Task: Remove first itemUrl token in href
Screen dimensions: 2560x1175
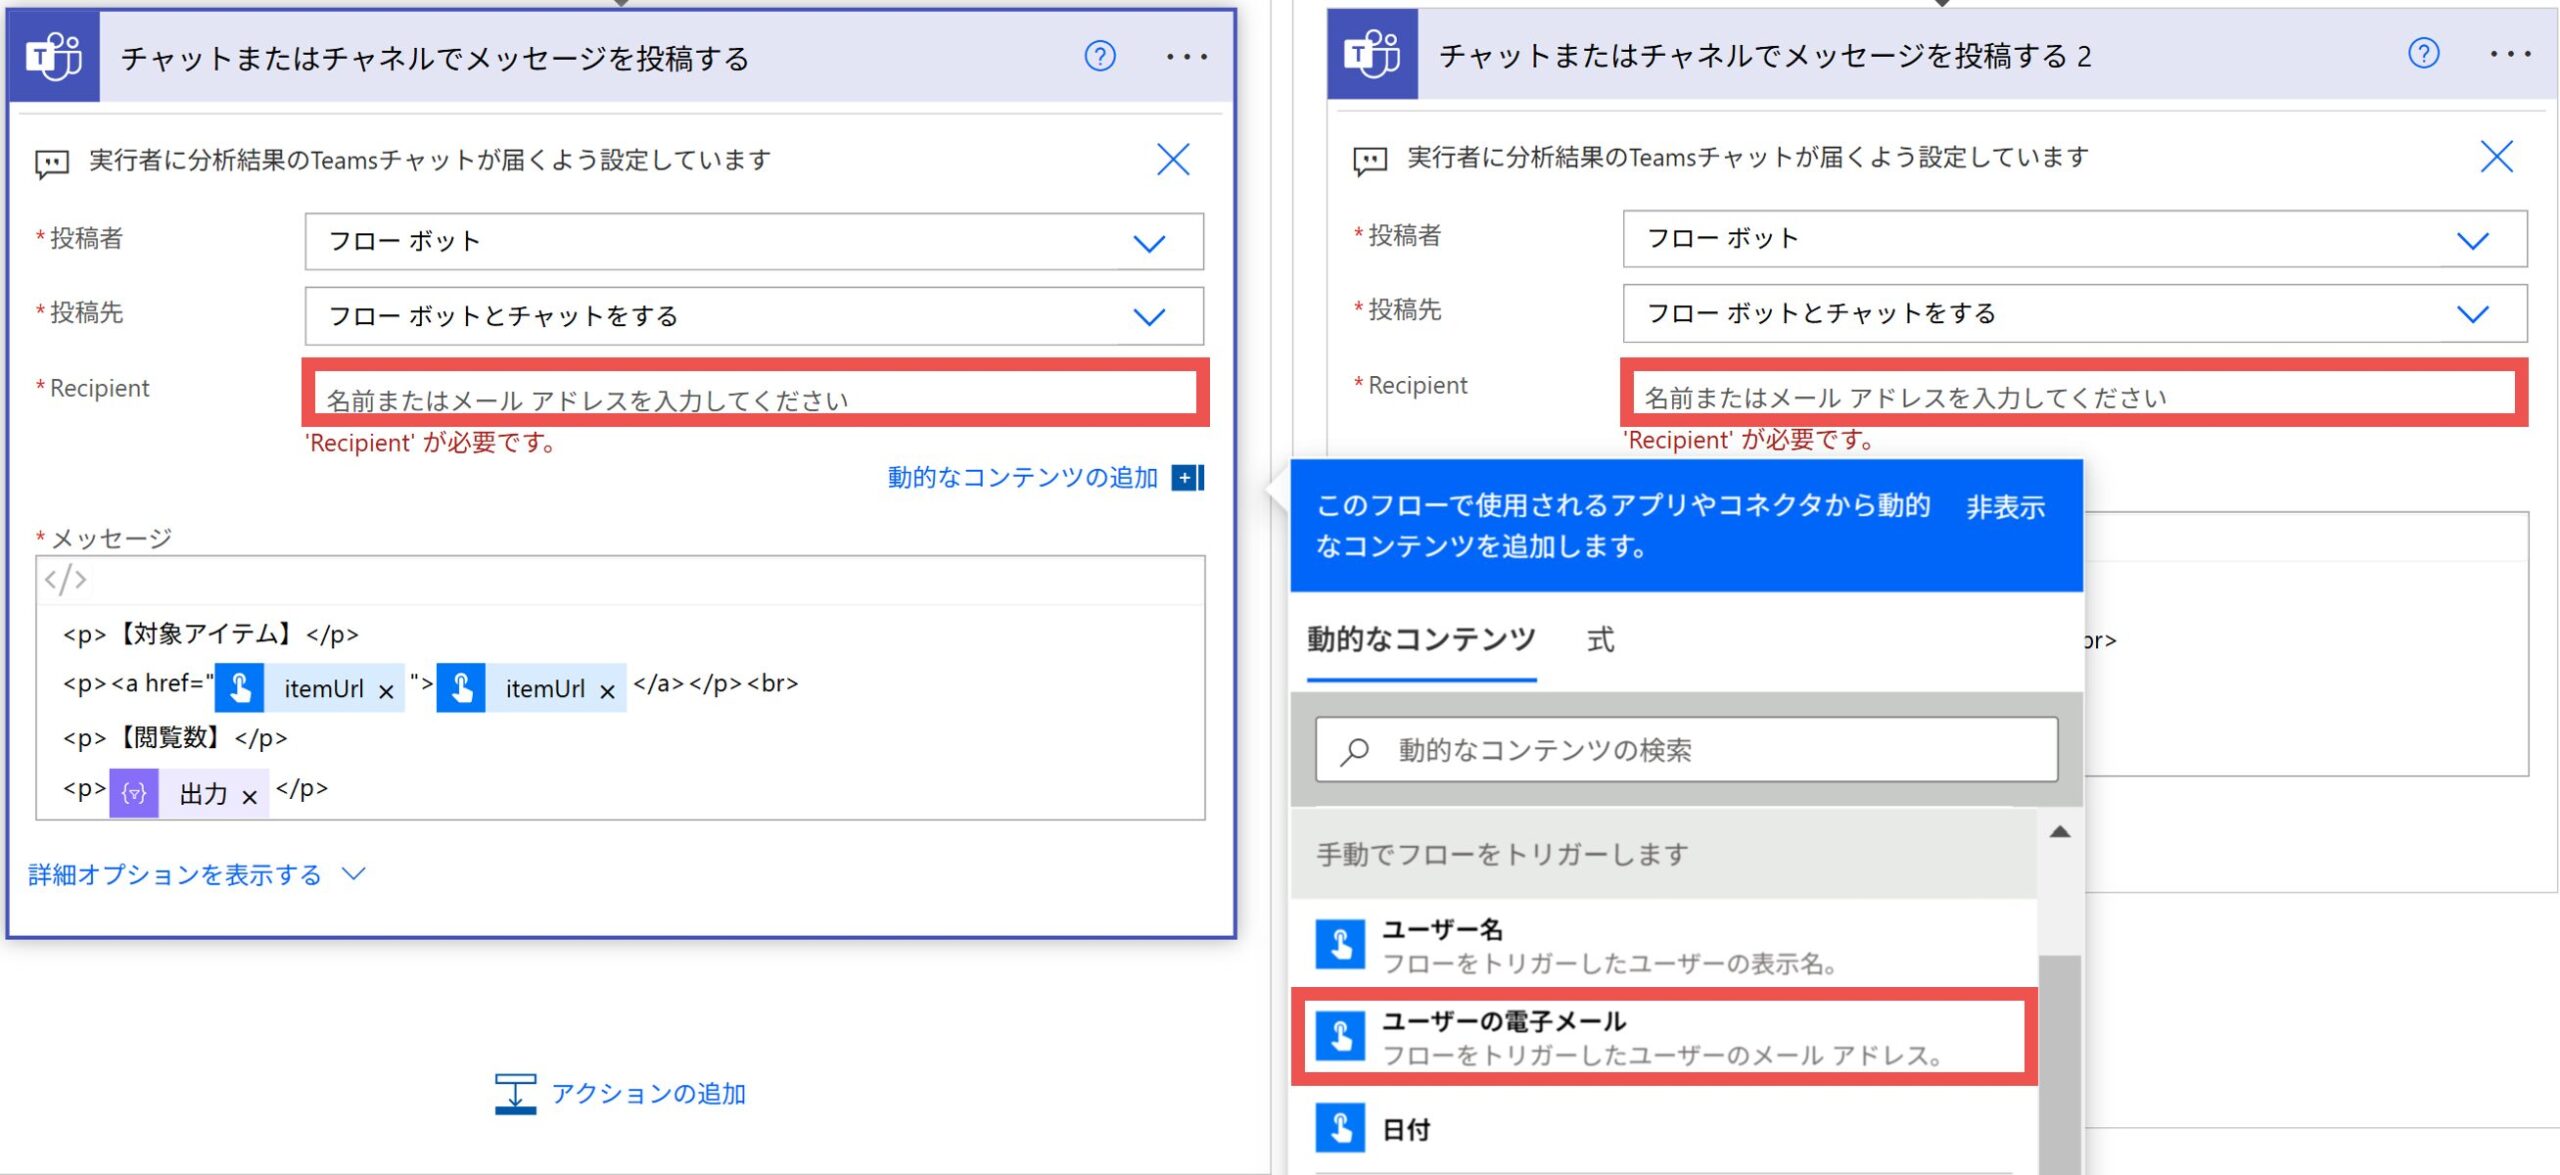Action: pos(386,690)
